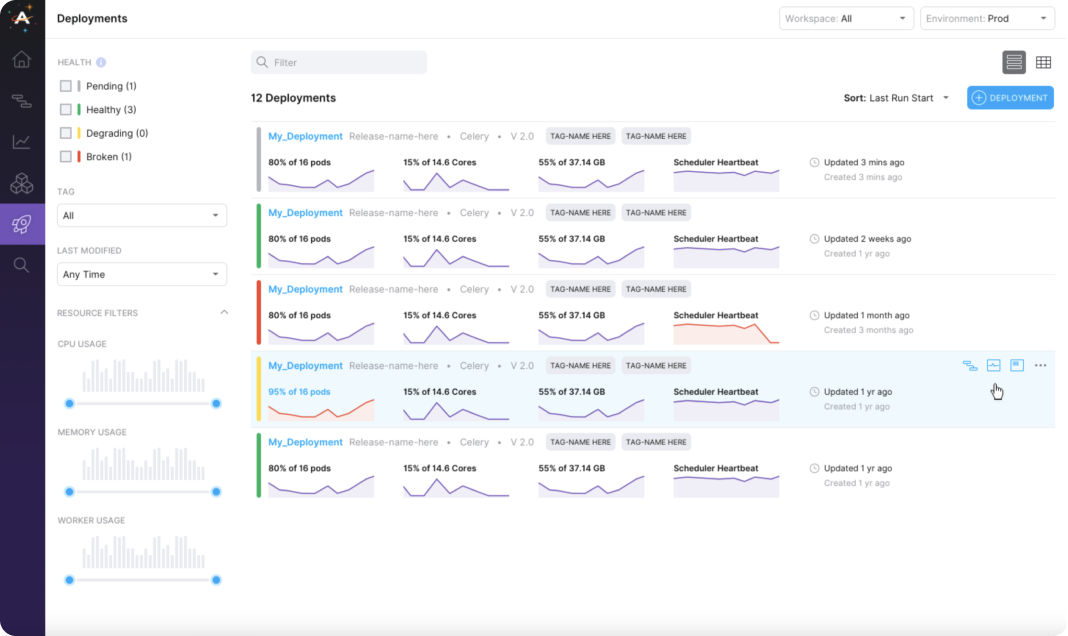Select the rocket Deployments icon
This screenshot has height=636, width=1068.
22,224
